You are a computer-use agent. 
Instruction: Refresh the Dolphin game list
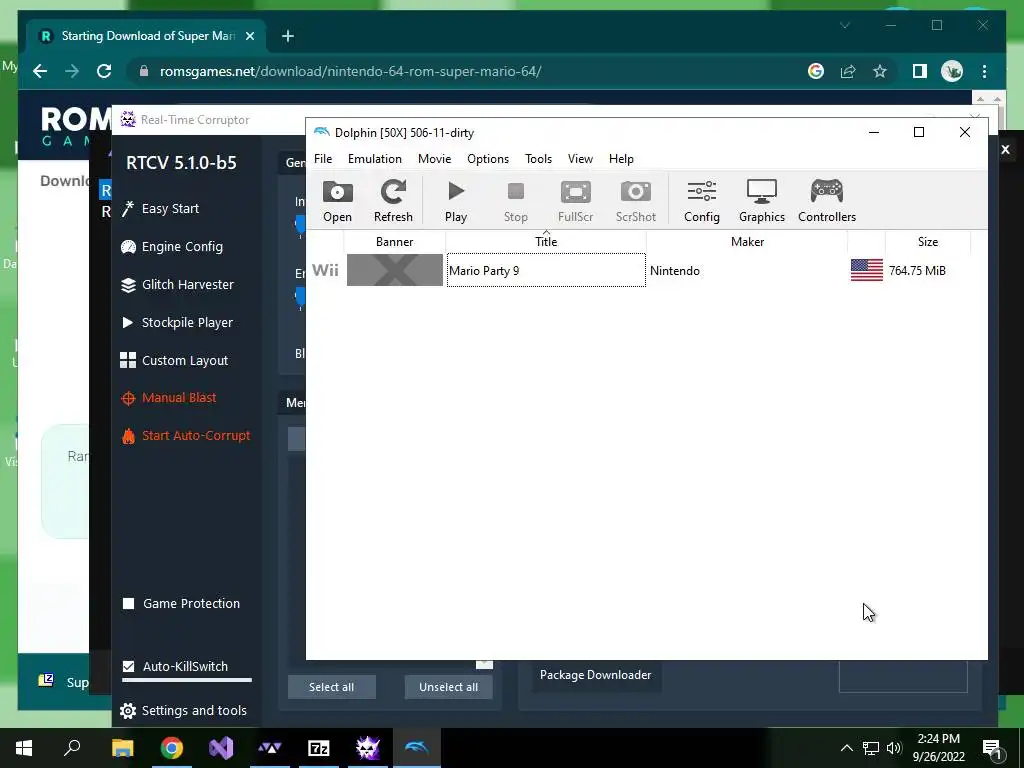tap(393, 201)
